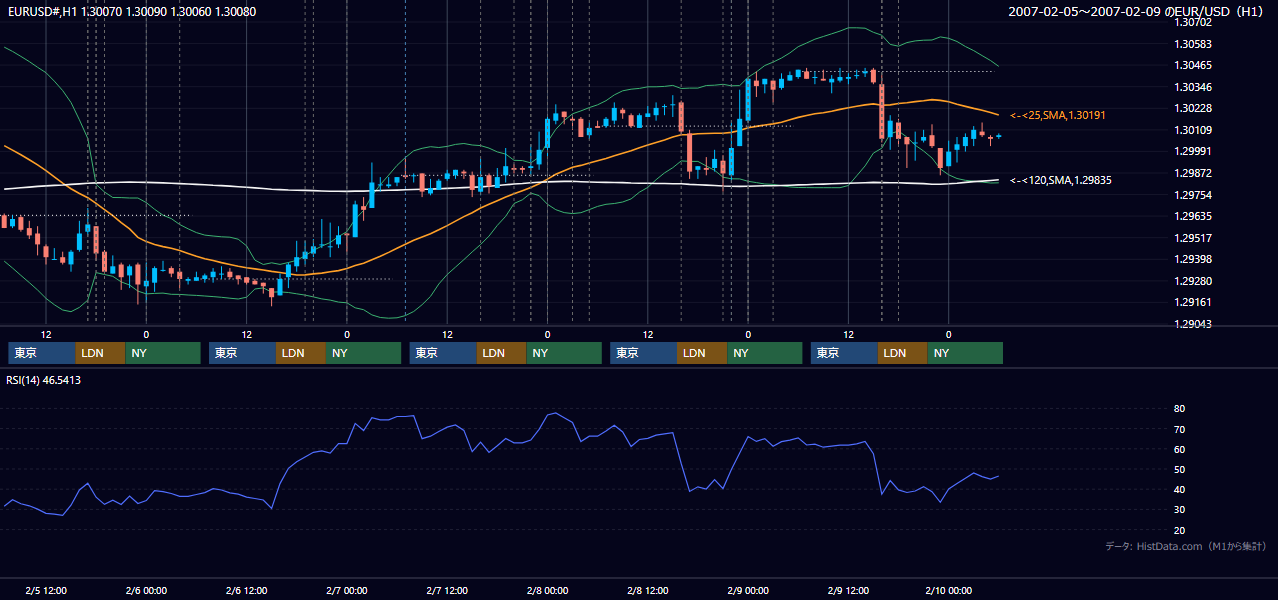1278x600 pixels.
Task: Click price axis value 1.29991
Action: coord(1193,151)
